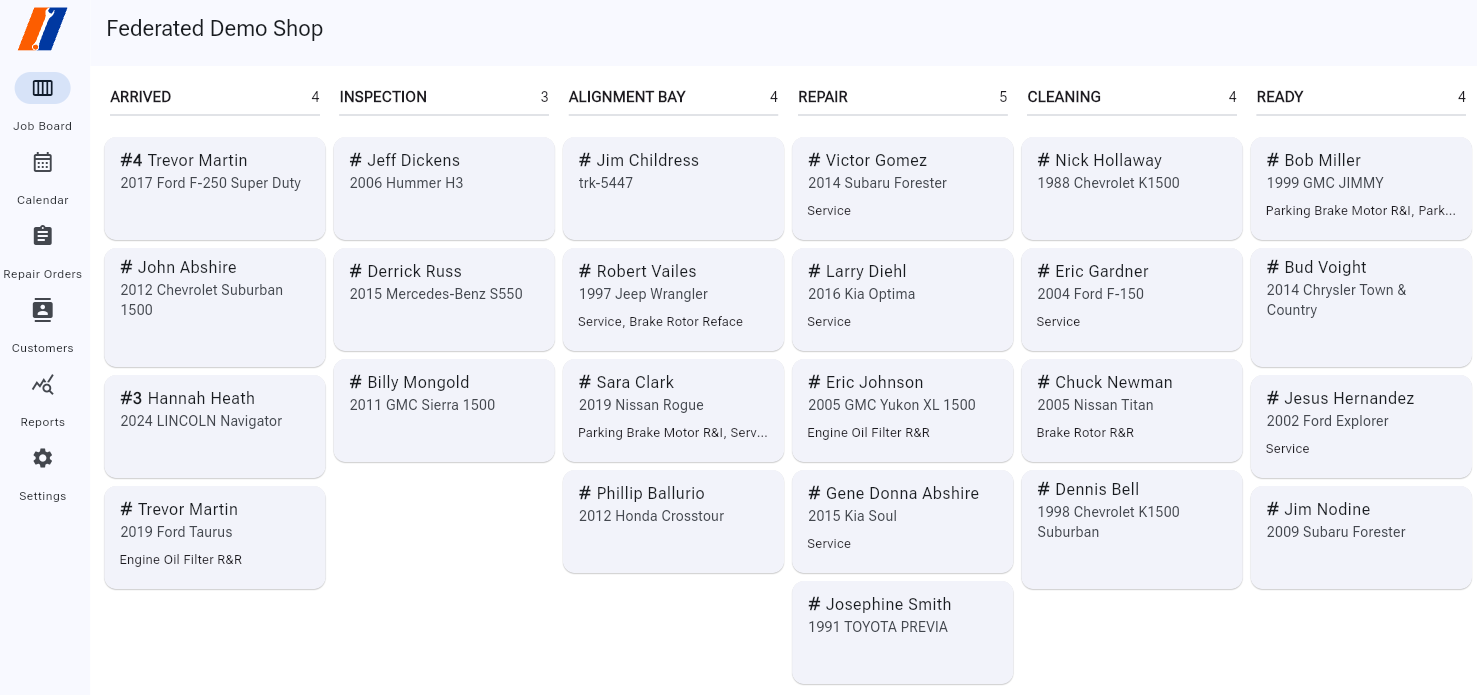
Task: Open Sara Clark's Nissan Rogue card
Action: (673, 411)
